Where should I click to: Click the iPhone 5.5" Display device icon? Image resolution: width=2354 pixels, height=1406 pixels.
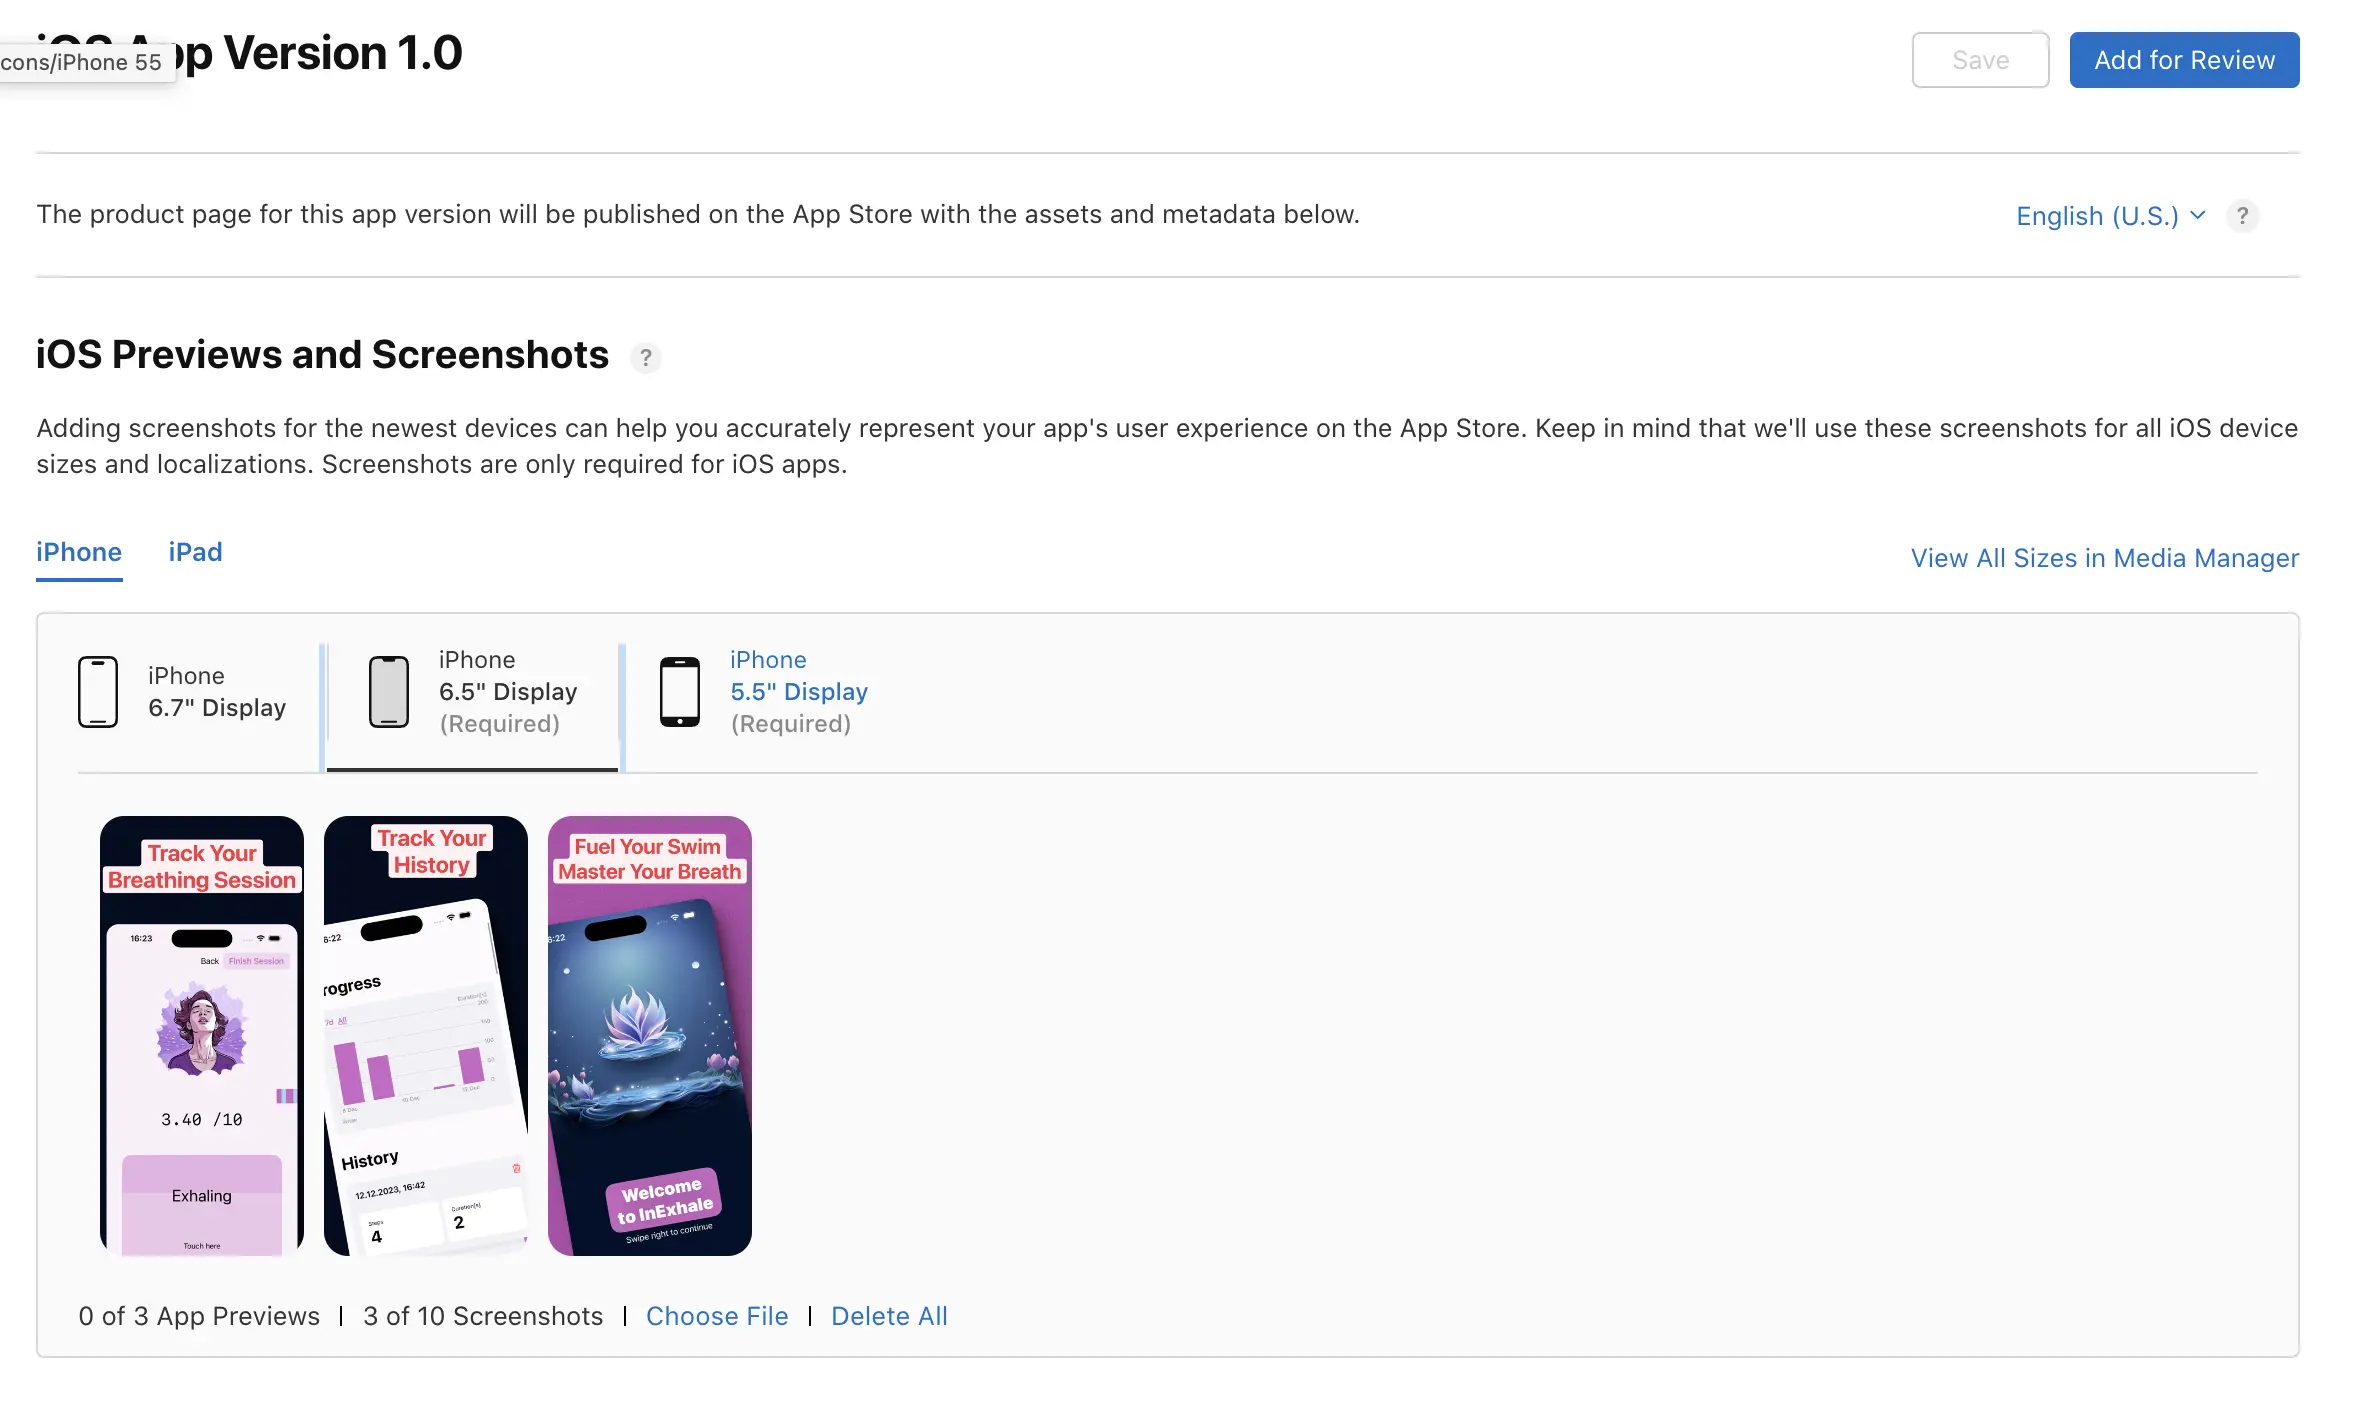680,692
